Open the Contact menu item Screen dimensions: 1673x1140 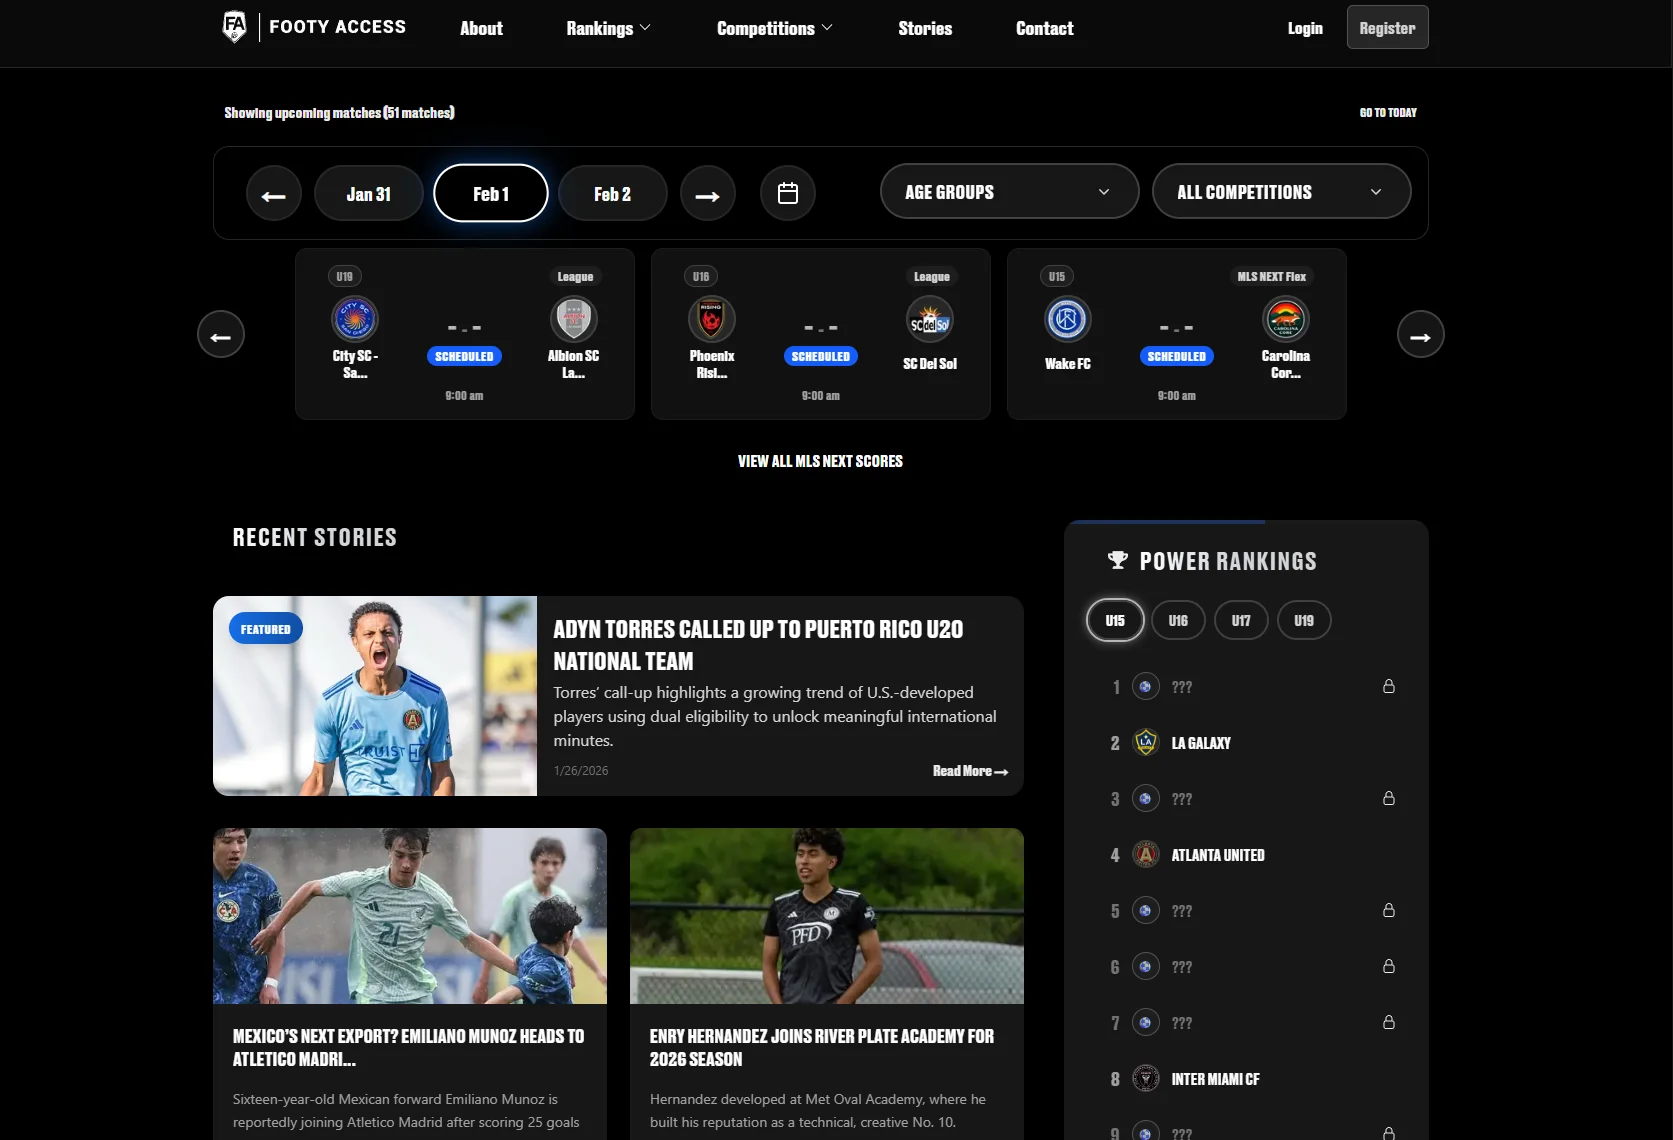pyautogui.click(x=1044, y=28)
